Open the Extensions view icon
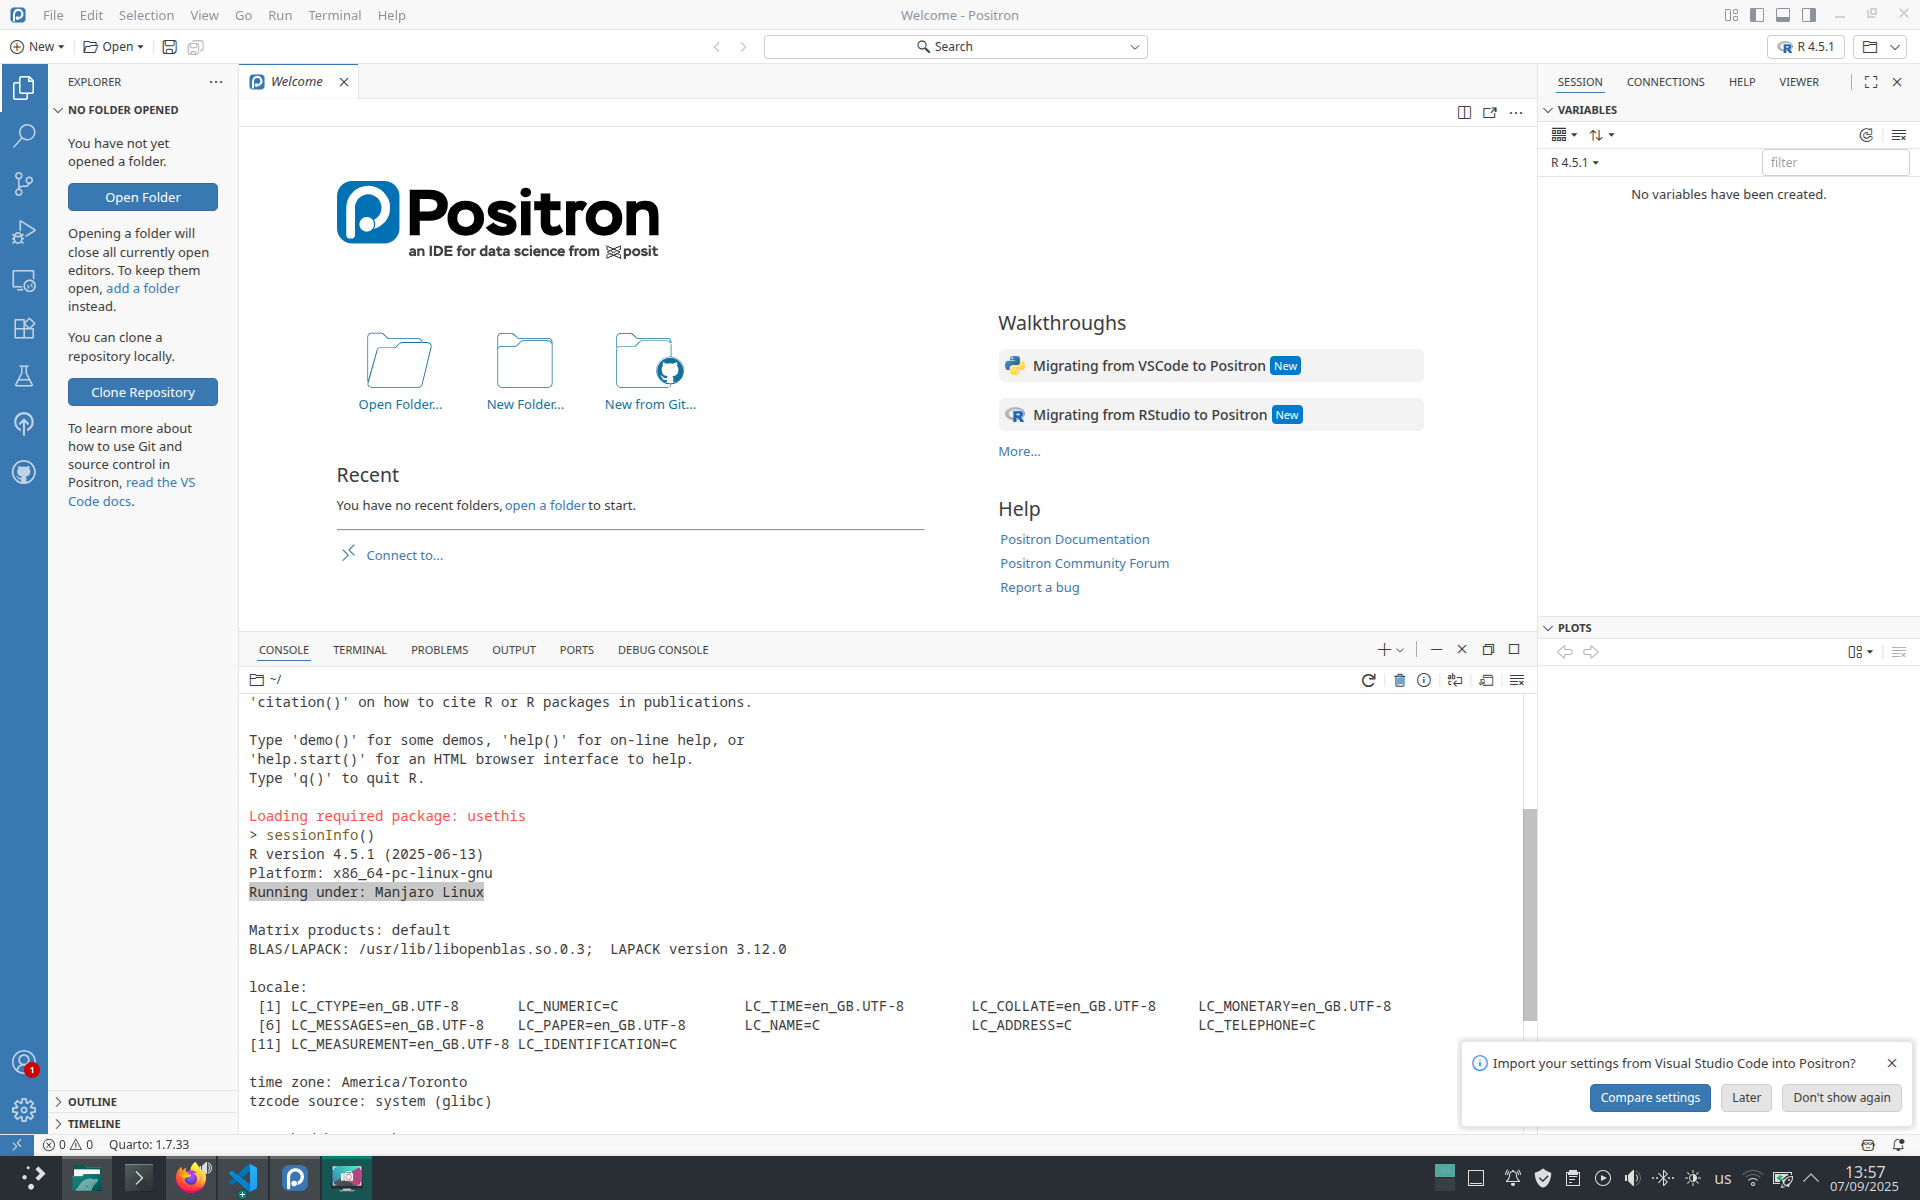The image size is (1920, 1200). pyautogui.click(x=24, y=328)
